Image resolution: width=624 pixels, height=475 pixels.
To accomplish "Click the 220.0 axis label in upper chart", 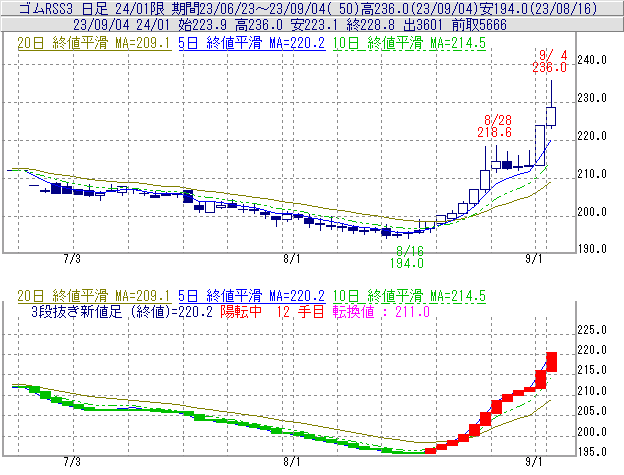I will [x=592, y=136].
